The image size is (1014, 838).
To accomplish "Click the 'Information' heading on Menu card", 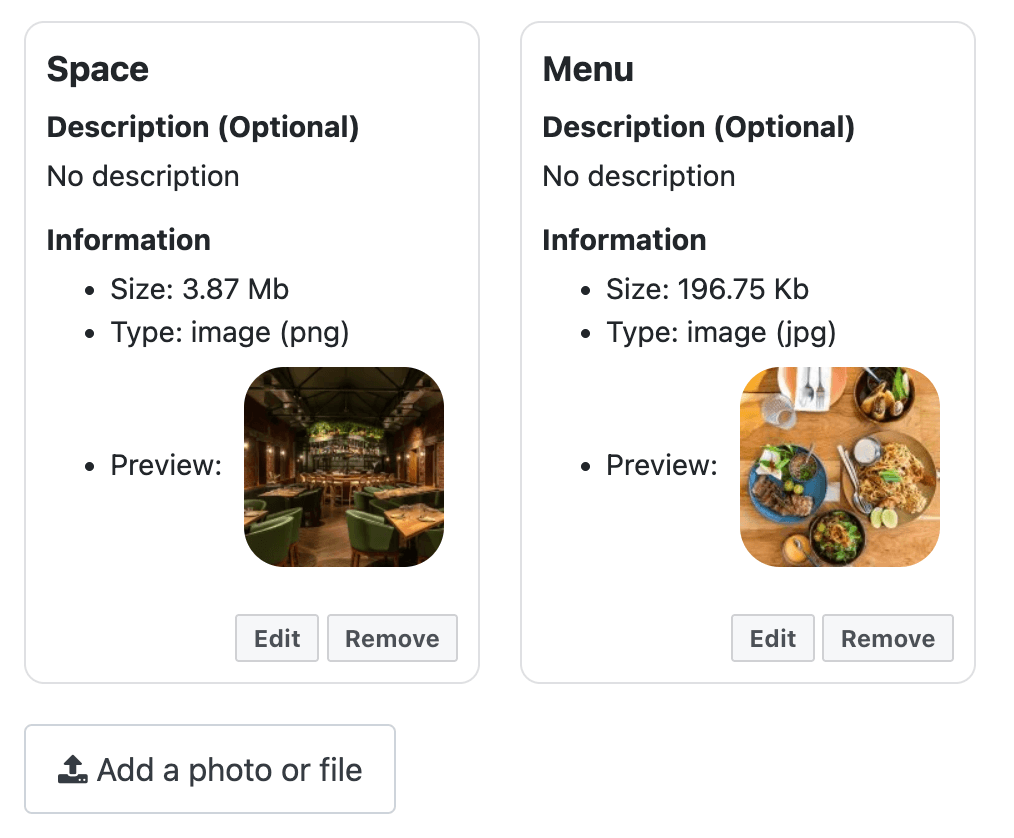I will 624,240.
